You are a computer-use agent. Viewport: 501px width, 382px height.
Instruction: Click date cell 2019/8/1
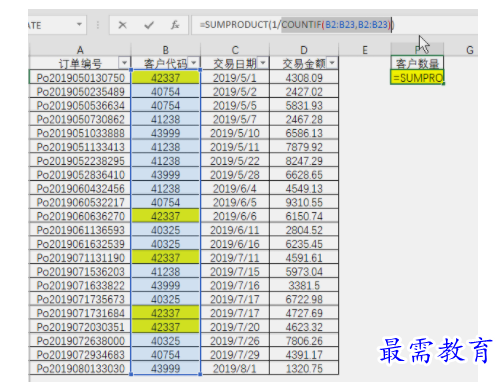click(235, 368)
